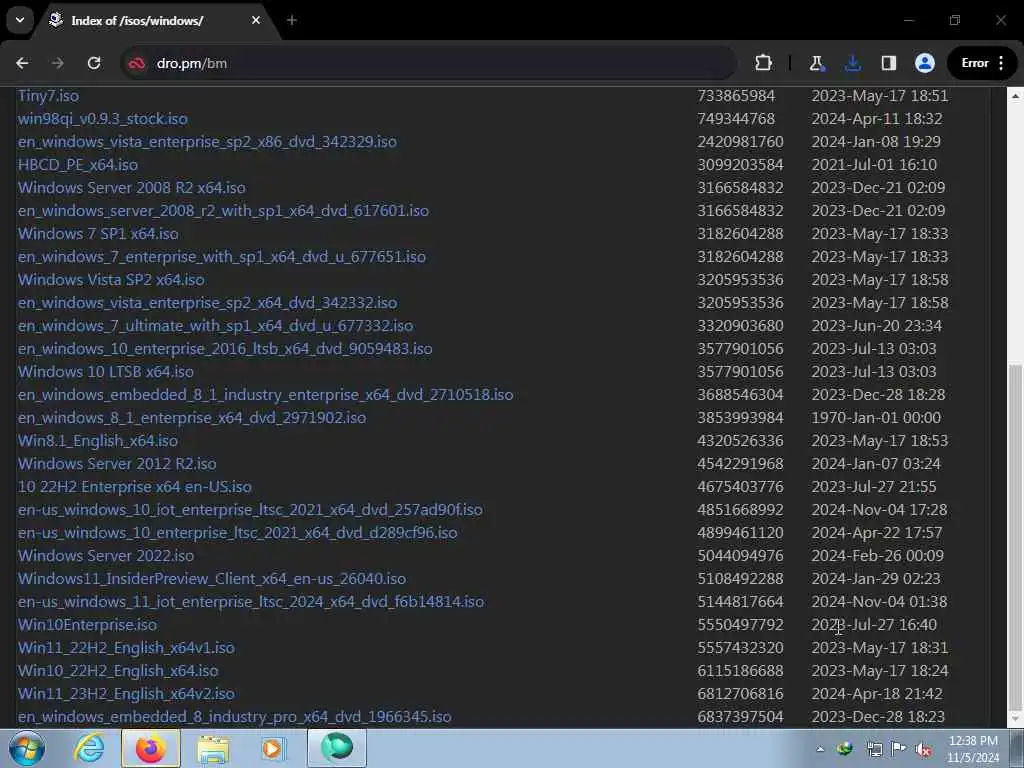Open the Windows Start menu
The width and height of the screenshot is (1024, 768).
[26, 748]
